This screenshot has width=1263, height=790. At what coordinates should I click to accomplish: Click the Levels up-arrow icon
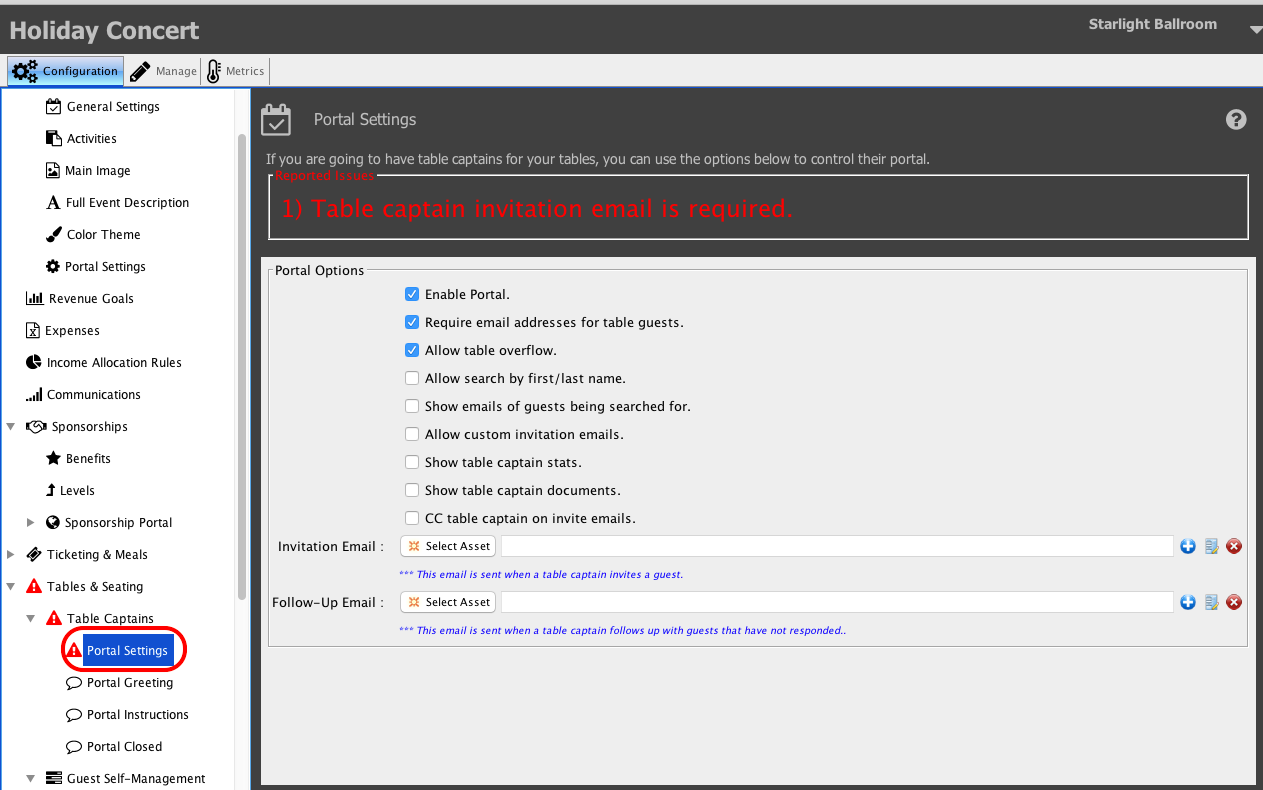click(x=52, y=490)
